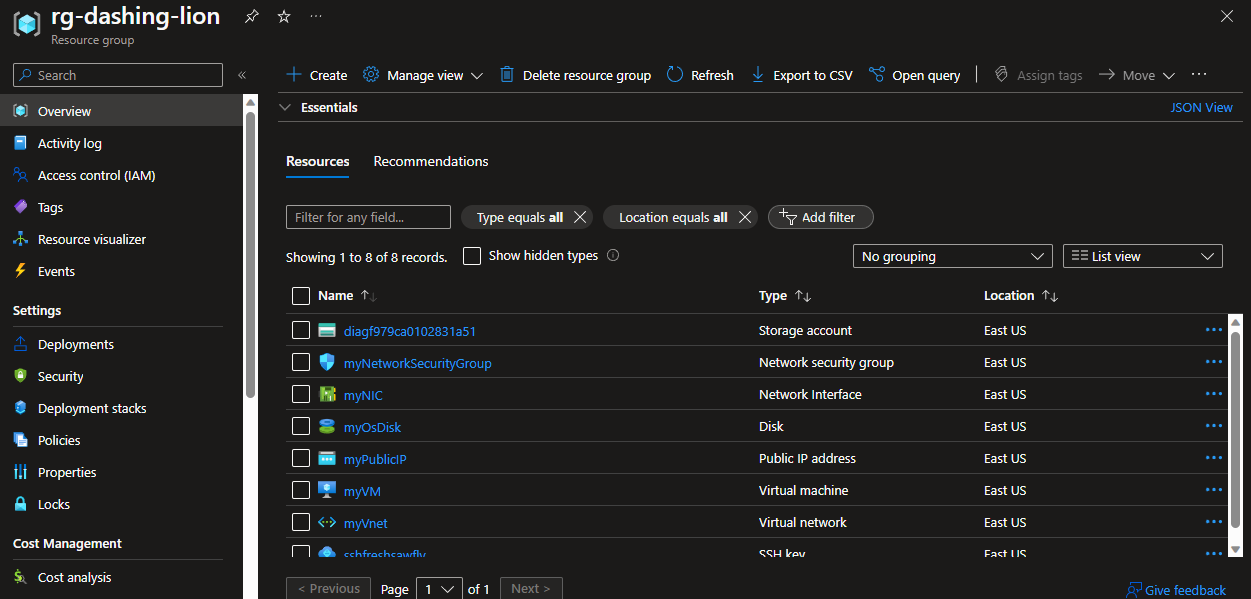The image size is (1251, 599).
Task: Open more options ellipsis beside the title
Action: pos(316,17)
